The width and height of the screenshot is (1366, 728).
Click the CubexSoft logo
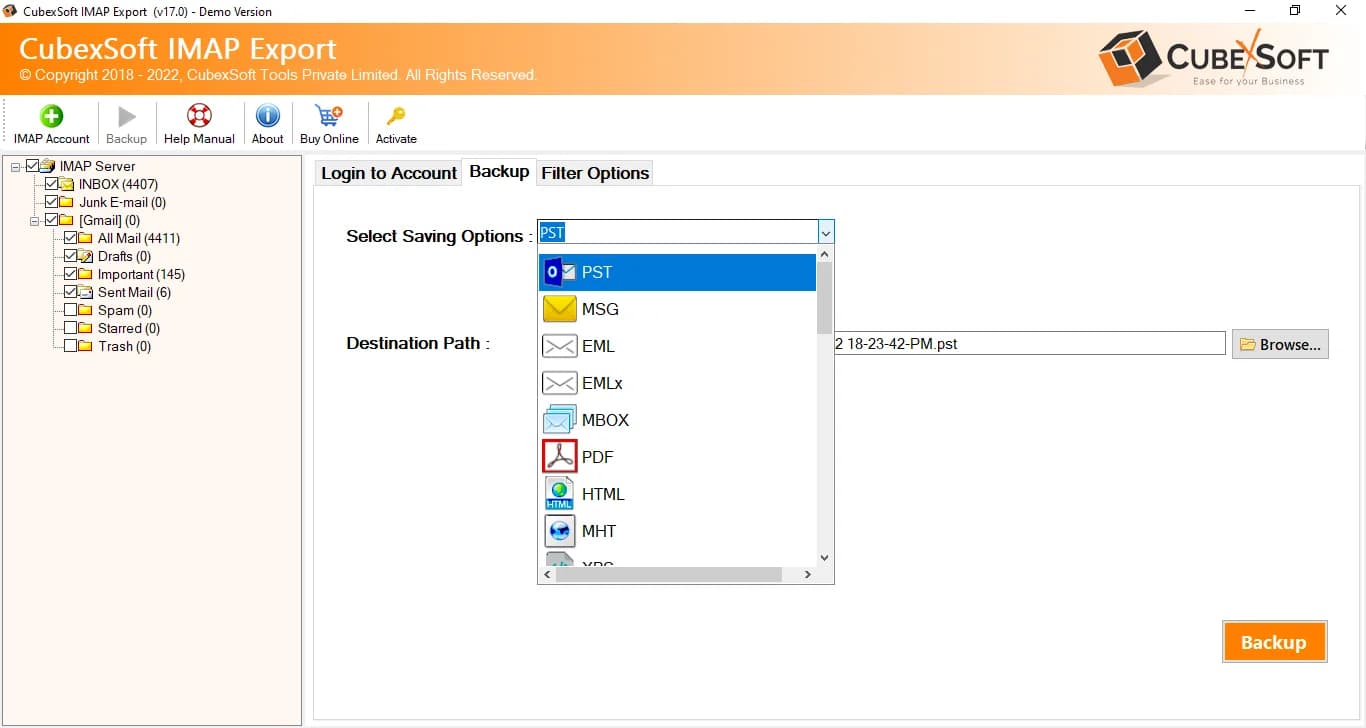[1213, 58]
